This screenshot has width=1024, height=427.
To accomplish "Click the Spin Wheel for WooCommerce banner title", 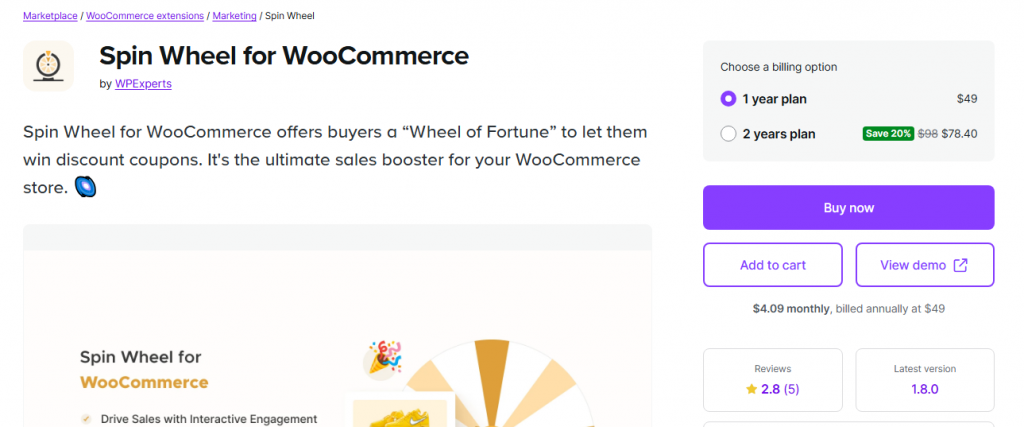I will [x=144, y=369].
